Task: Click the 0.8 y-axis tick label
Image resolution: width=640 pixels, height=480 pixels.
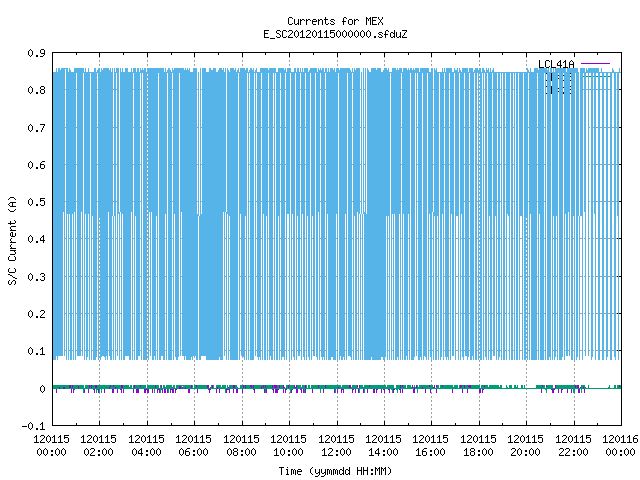Action: [x=36, y=90]
